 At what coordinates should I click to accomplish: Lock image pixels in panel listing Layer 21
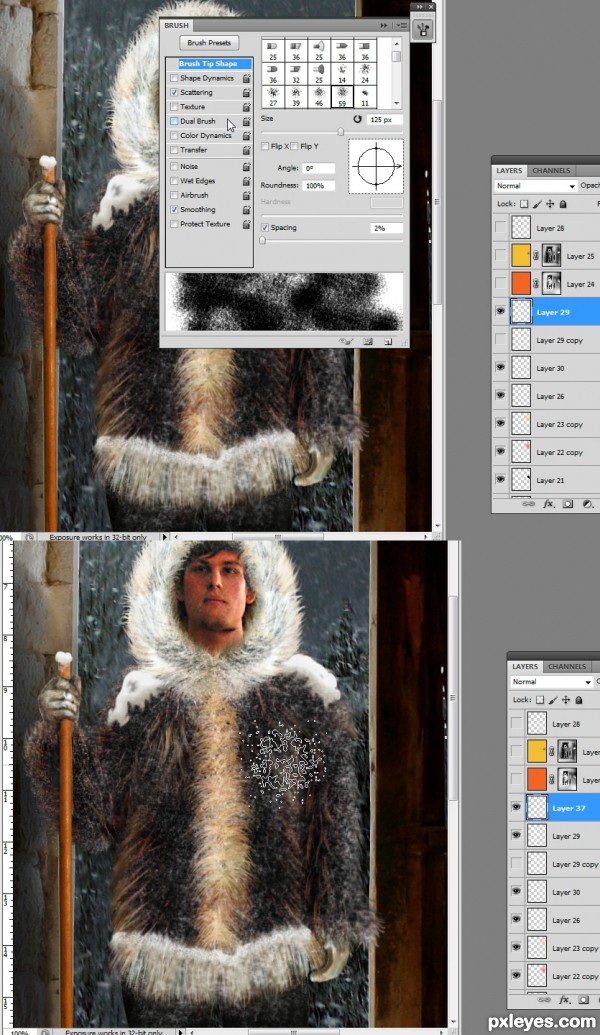537,204
